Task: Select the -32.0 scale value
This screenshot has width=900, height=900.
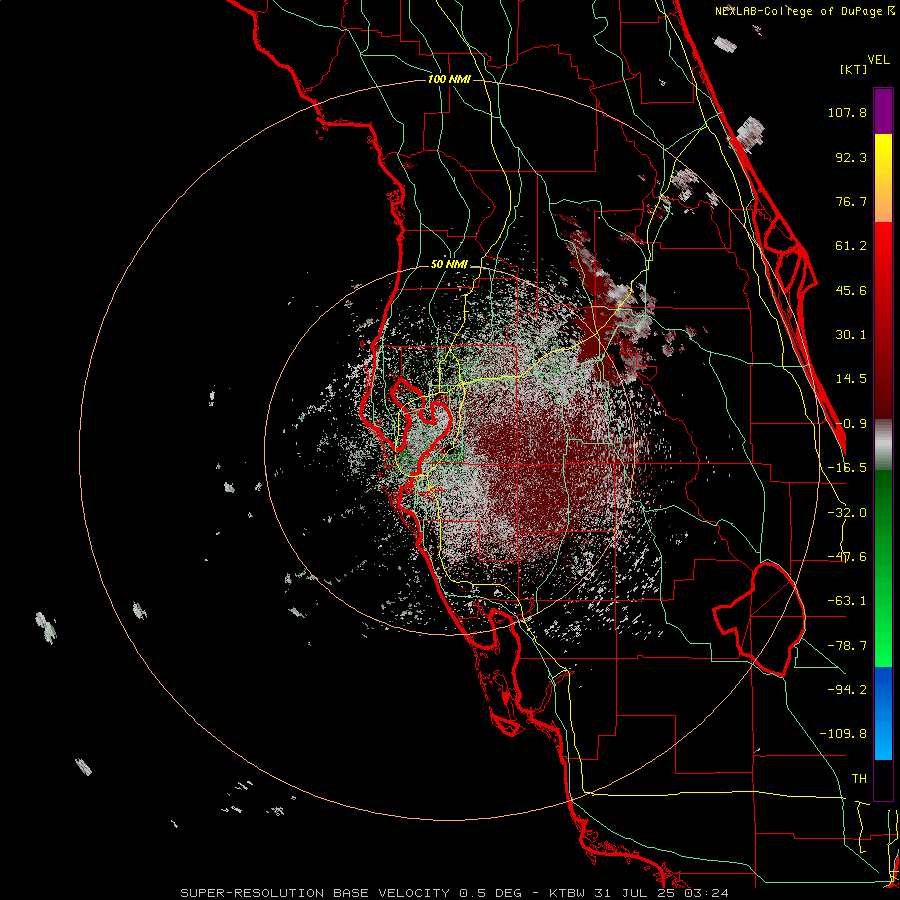Action: click(847, 513)
